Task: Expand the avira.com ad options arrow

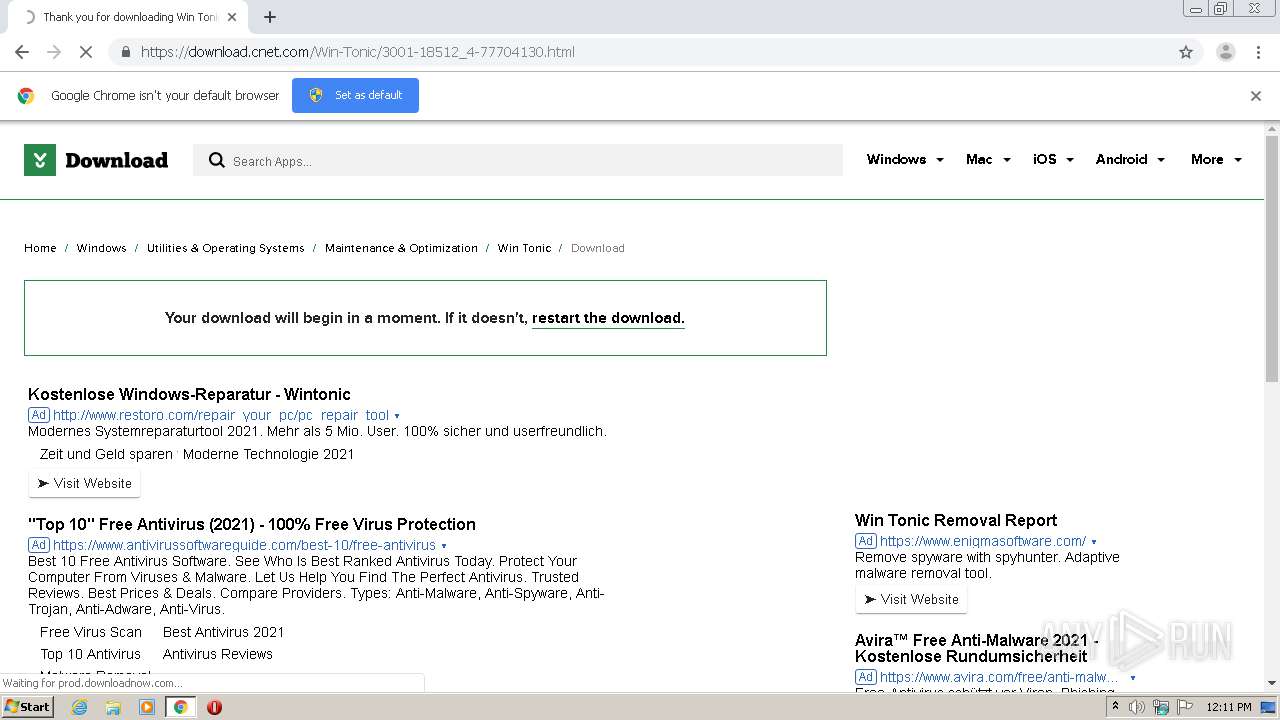Action: point(1132,678)
